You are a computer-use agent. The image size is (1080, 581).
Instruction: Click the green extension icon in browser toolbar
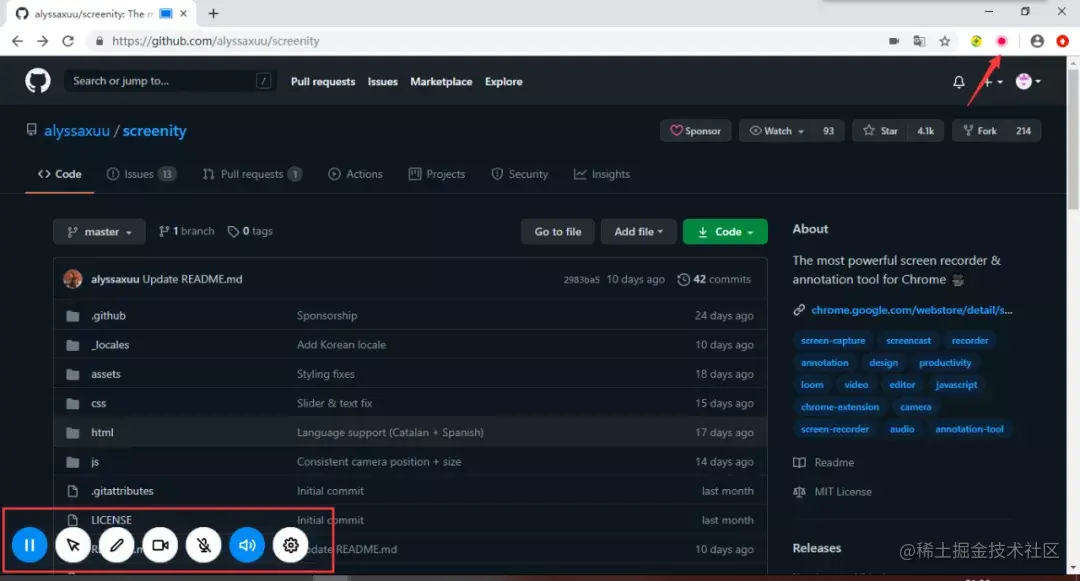pyautogui.click(x=976, y=41)
